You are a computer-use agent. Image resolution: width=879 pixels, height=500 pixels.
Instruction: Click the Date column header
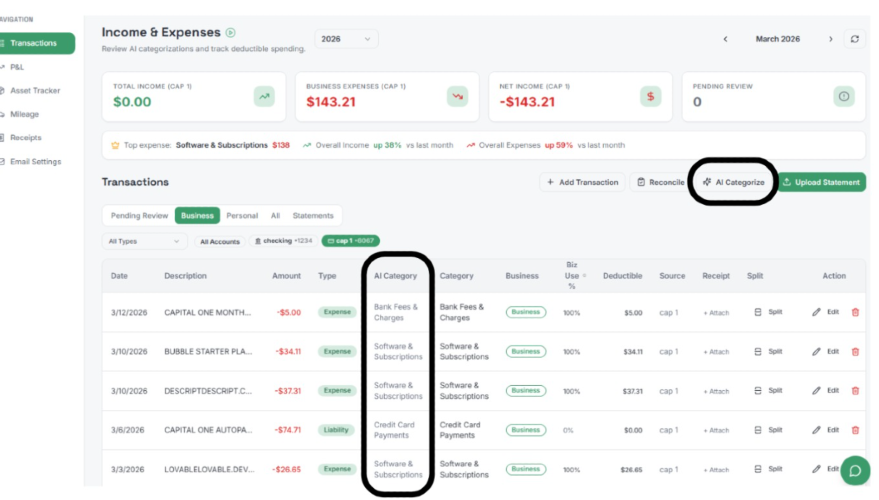click(119, 276)
